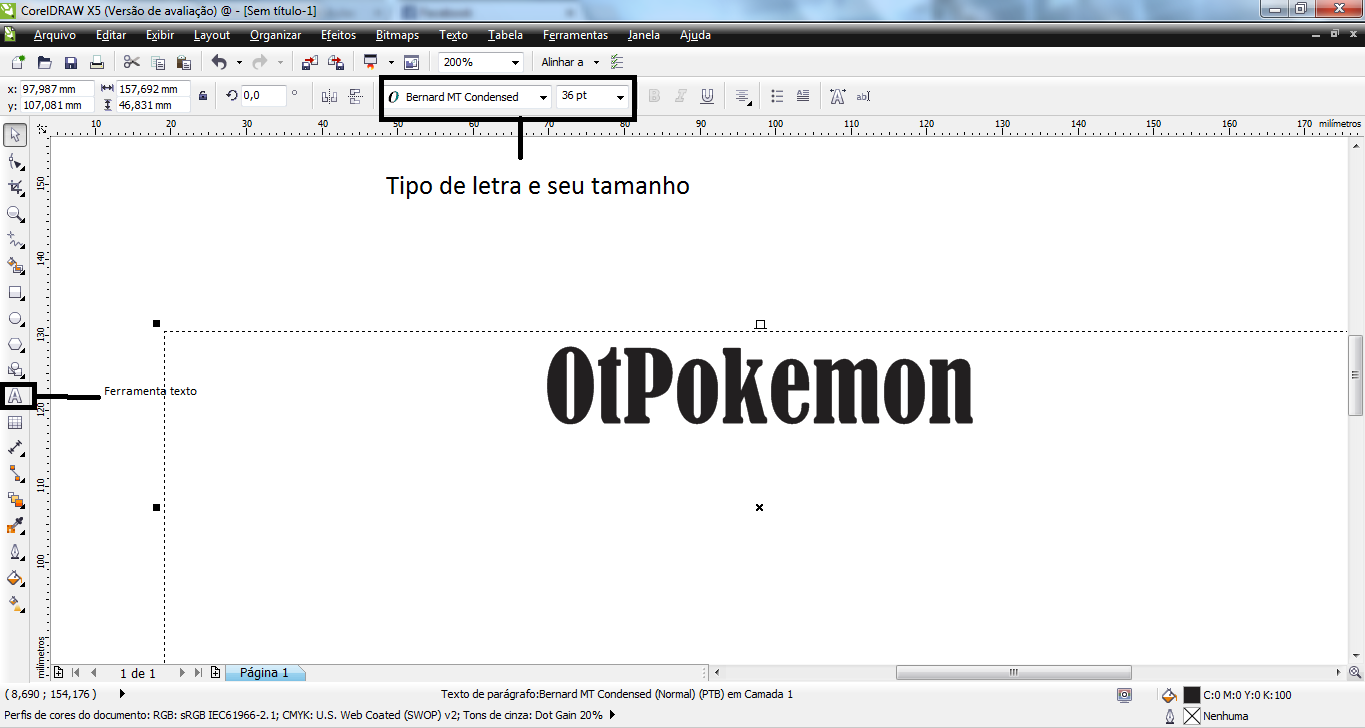The image size is (1365, 728).
Task: Undo the last action
Action: (x=219, y=62)
